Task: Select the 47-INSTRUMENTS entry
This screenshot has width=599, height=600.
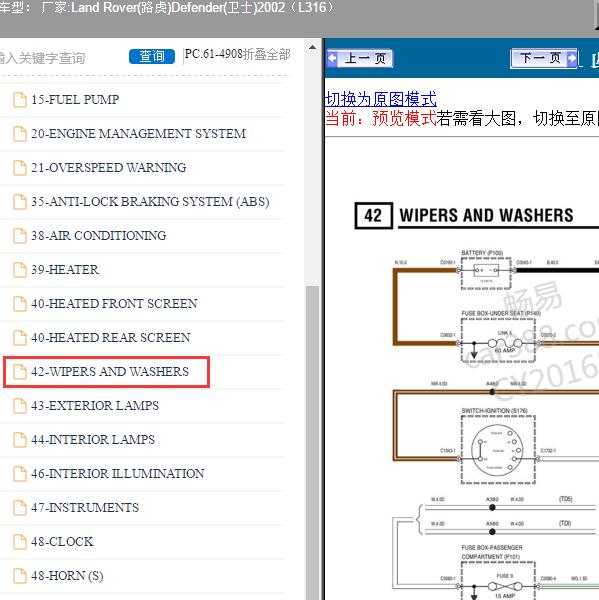Action: [x=85, y=508]
